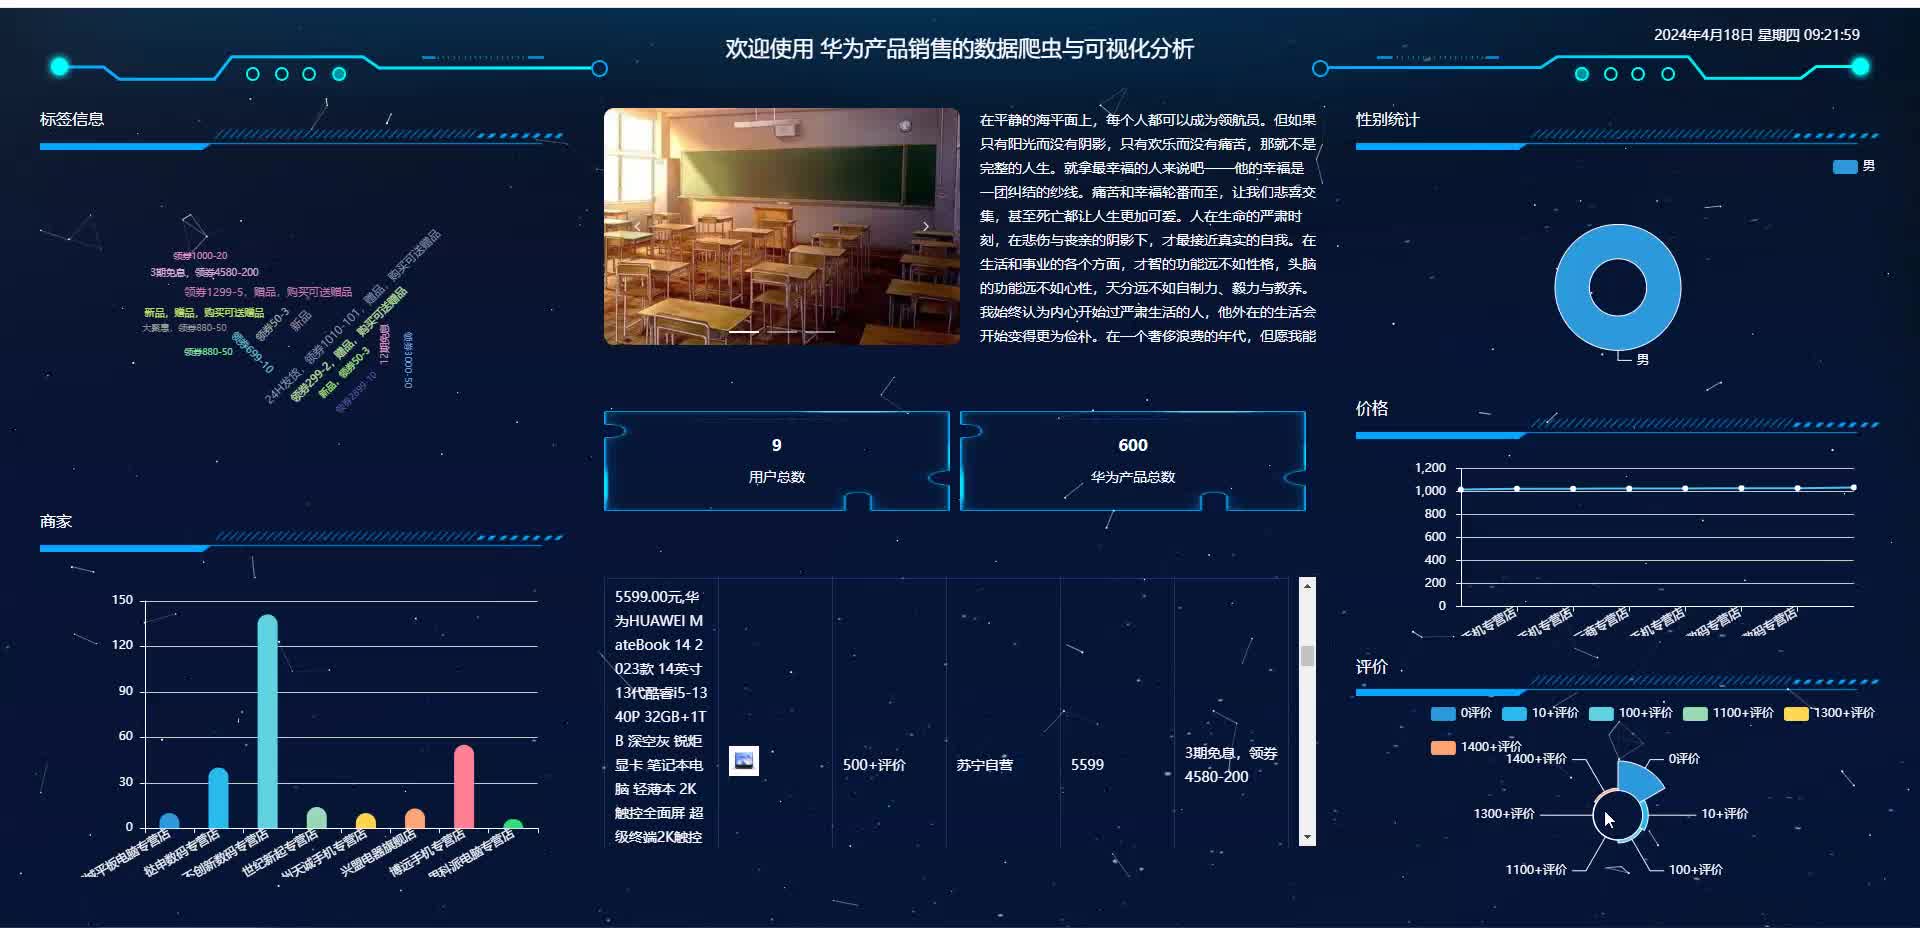Open the product image thumbnail in table
The height and width of the screenshot is (928, 1920).
[x=743, y=761]
